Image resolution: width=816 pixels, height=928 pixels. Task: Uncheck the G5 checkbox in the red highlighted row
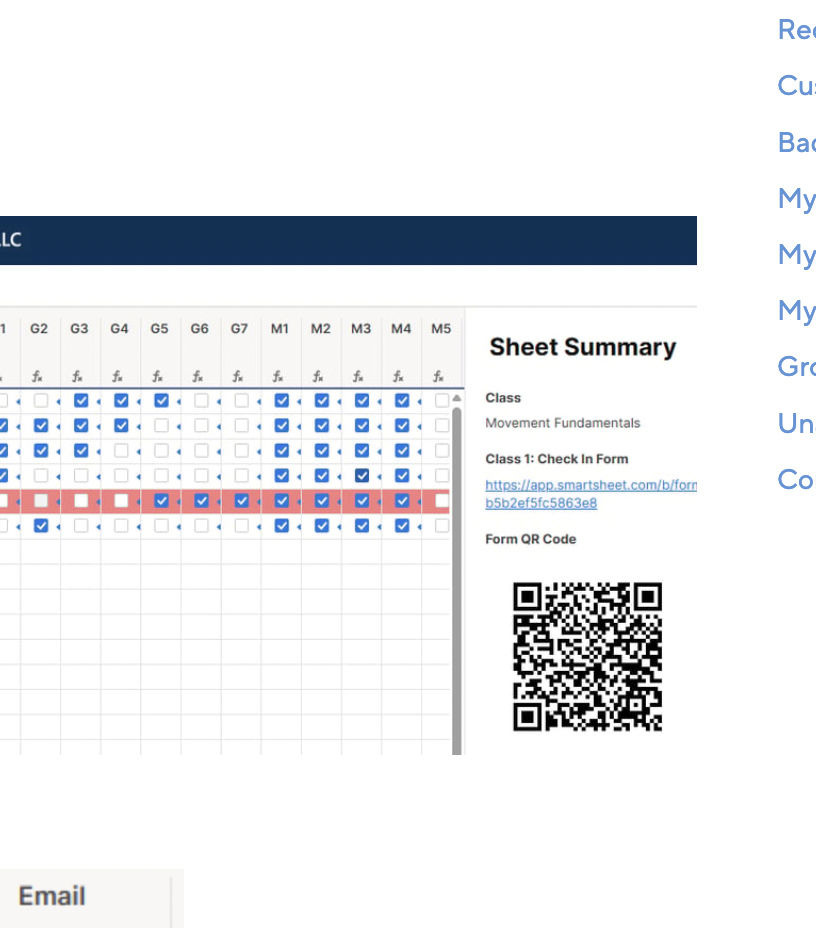161,501
